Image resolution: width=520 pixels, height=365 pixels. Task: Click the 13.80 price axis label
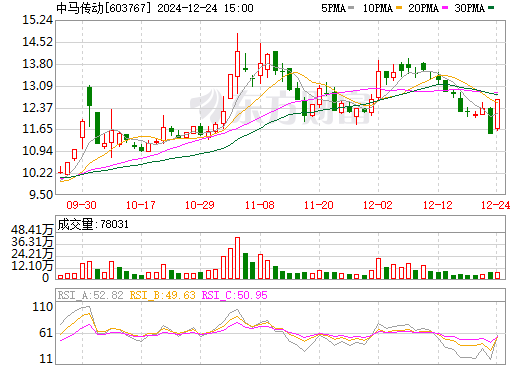pyautogui.click(x=38, y=64)
